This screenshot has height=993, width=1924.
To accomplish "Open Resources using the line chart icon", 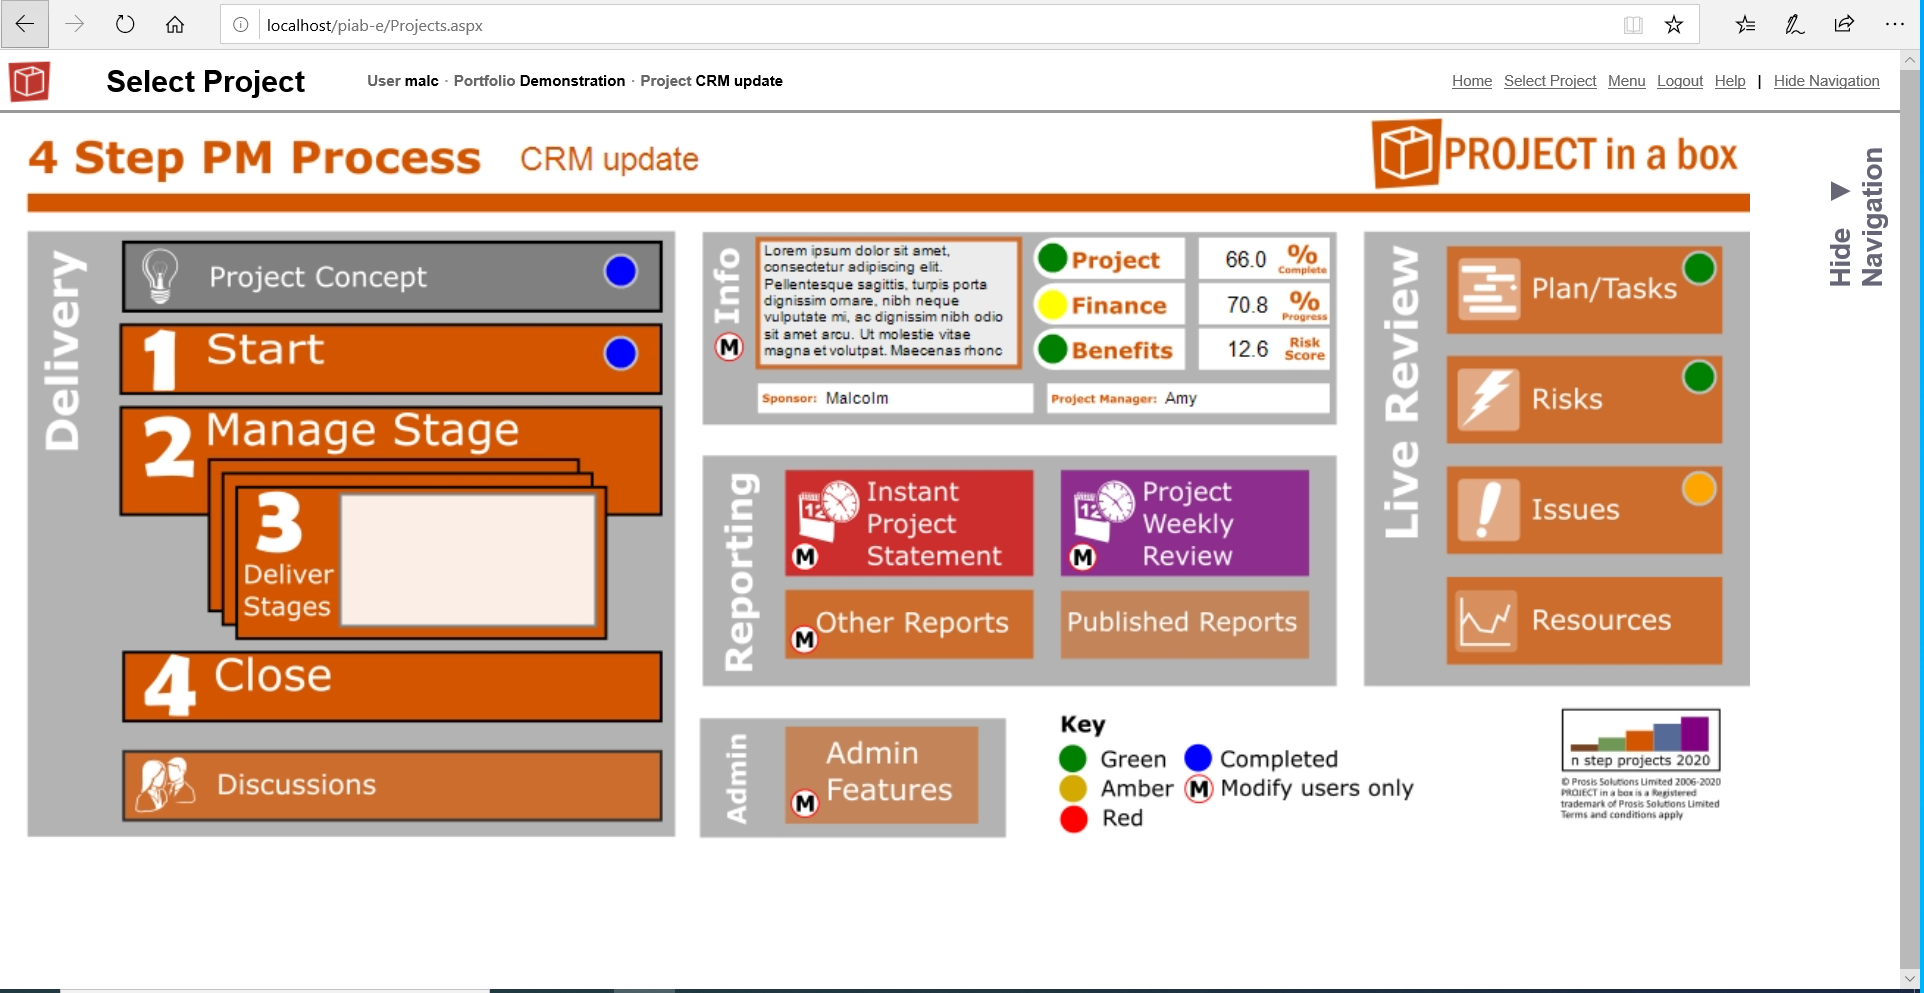I will (1486, 620).
